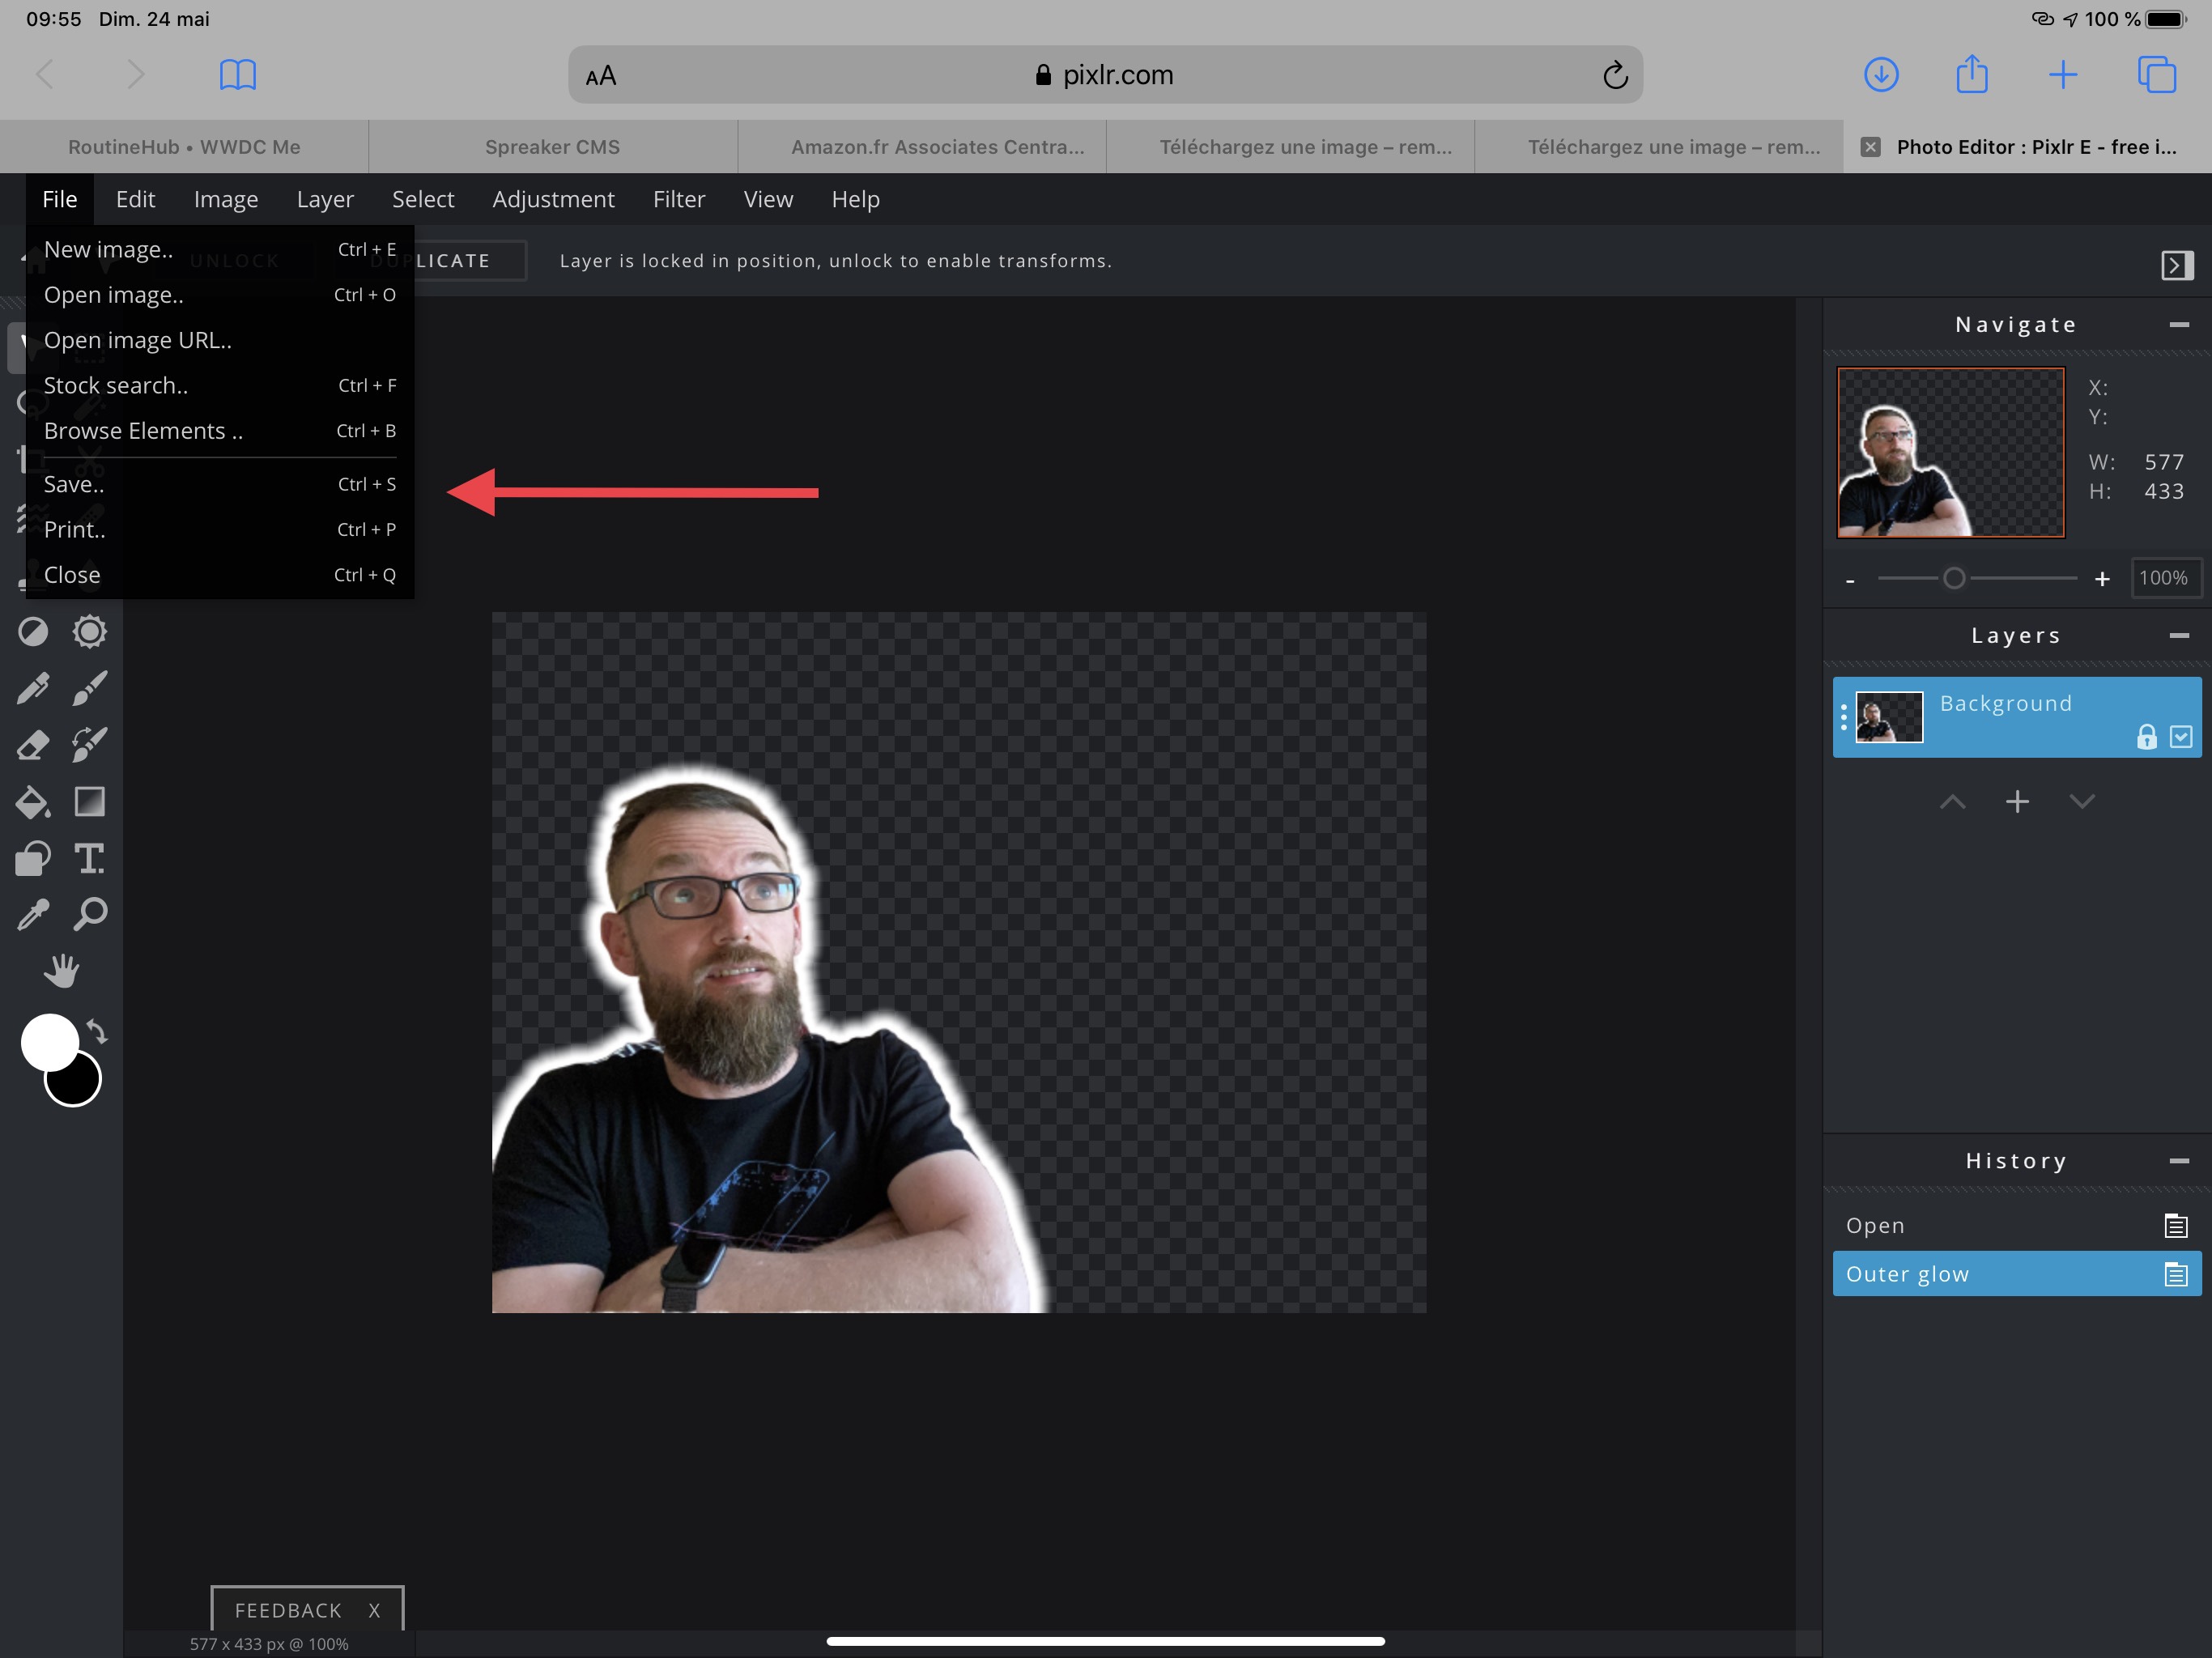Select the Eraser tool
The width and height of the screenshot is (2212, 1658).
click(x=33, y=745)
